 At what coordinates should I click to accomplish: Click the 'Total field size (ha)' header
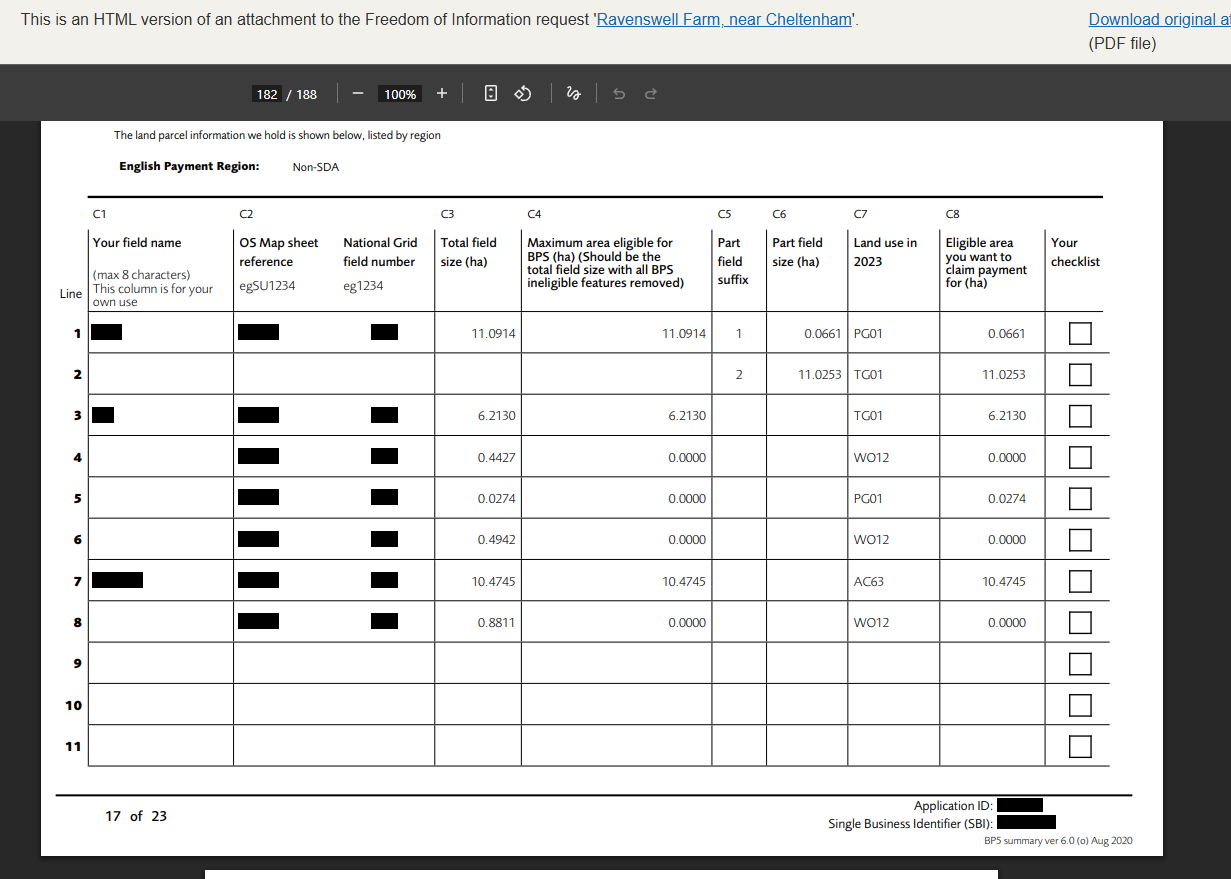469,252
